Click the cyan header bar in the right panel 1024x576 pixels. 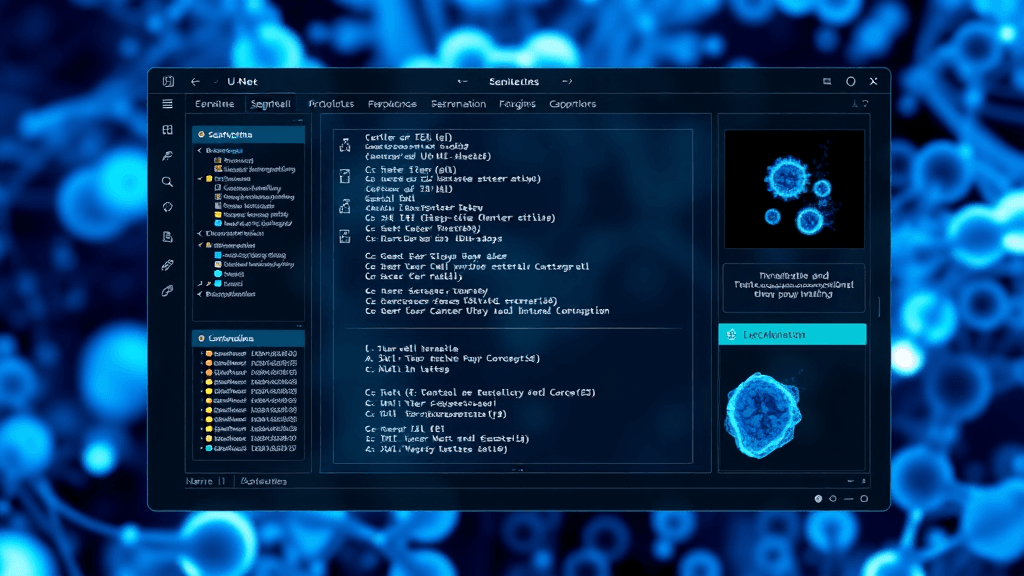pos(793,334)
